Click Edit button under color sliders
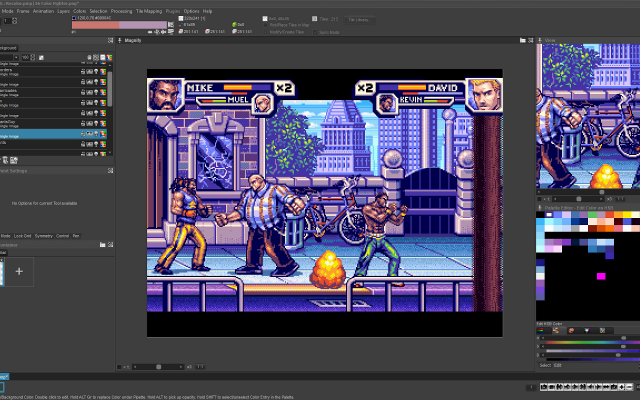640x400 pixels. point(557,365)
